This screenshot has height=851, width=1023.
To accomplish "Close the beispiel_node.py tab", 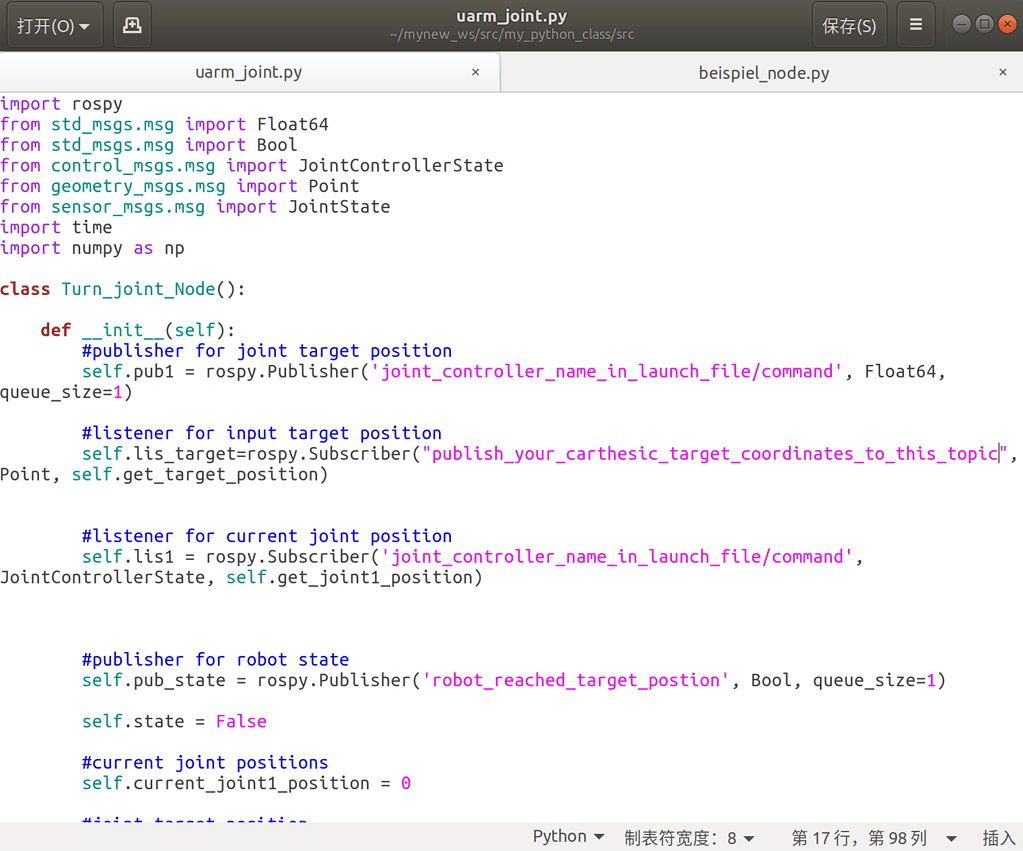I will point(1002,72).
